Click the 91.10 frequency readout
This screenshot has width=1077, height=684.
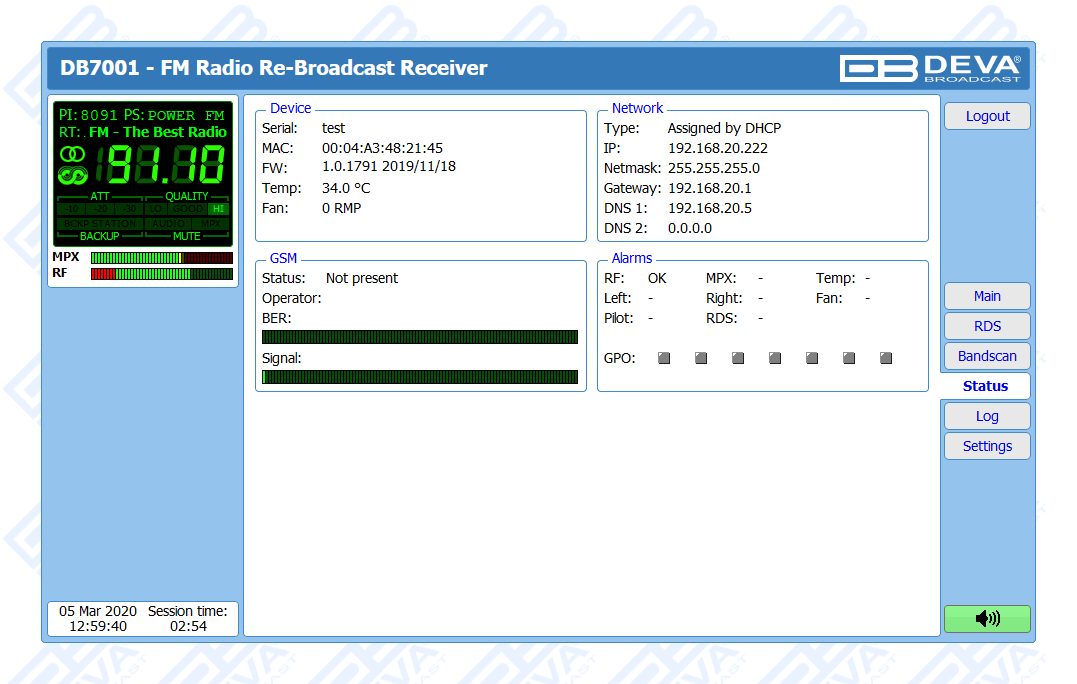[165, 165]
